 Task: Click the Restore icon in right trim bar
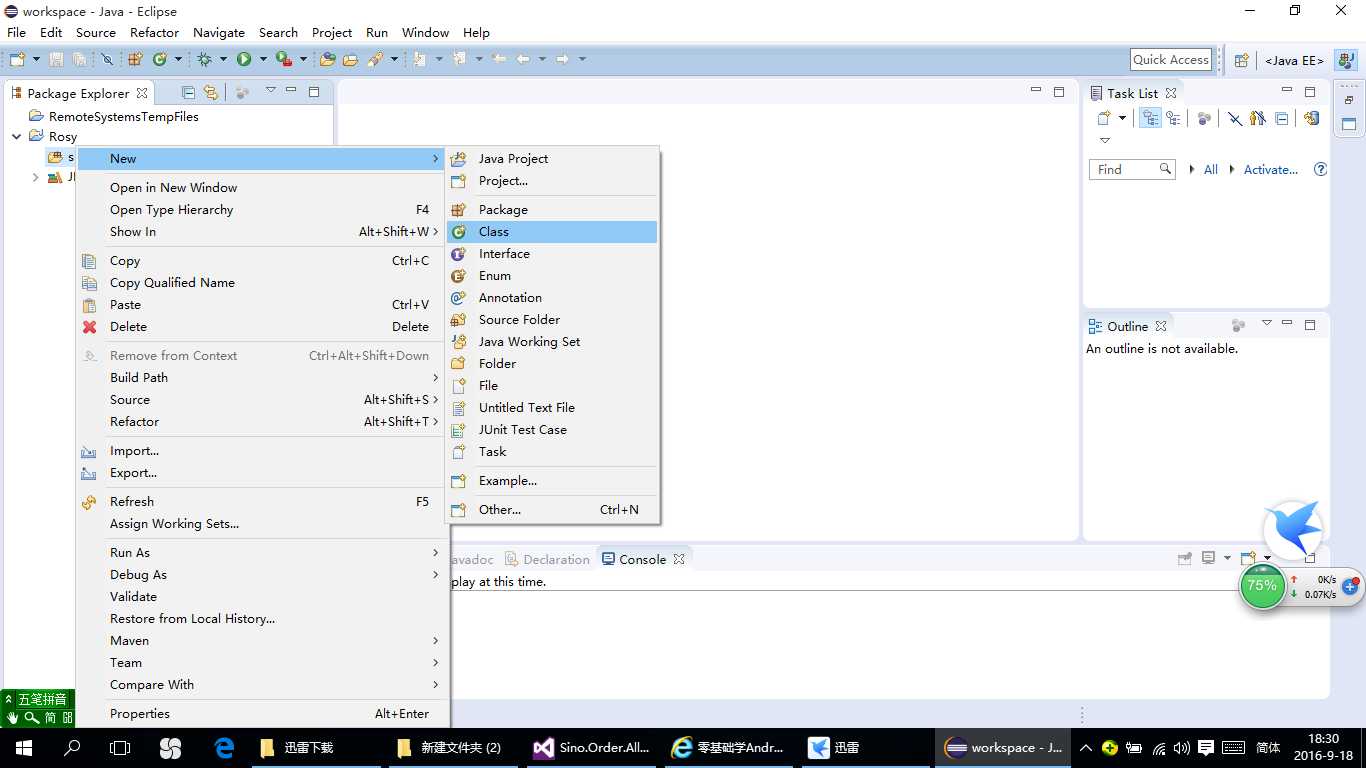tap(1349, 100)
